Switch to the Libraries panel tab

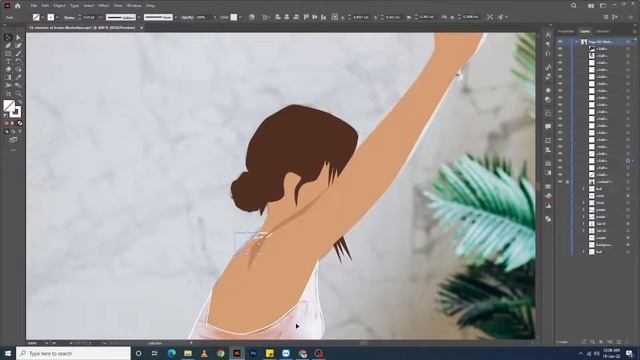point(602,31)
